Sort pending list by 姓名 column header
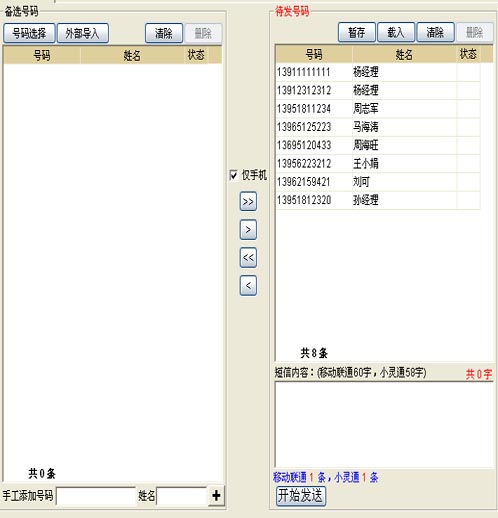 coord(404,54)
